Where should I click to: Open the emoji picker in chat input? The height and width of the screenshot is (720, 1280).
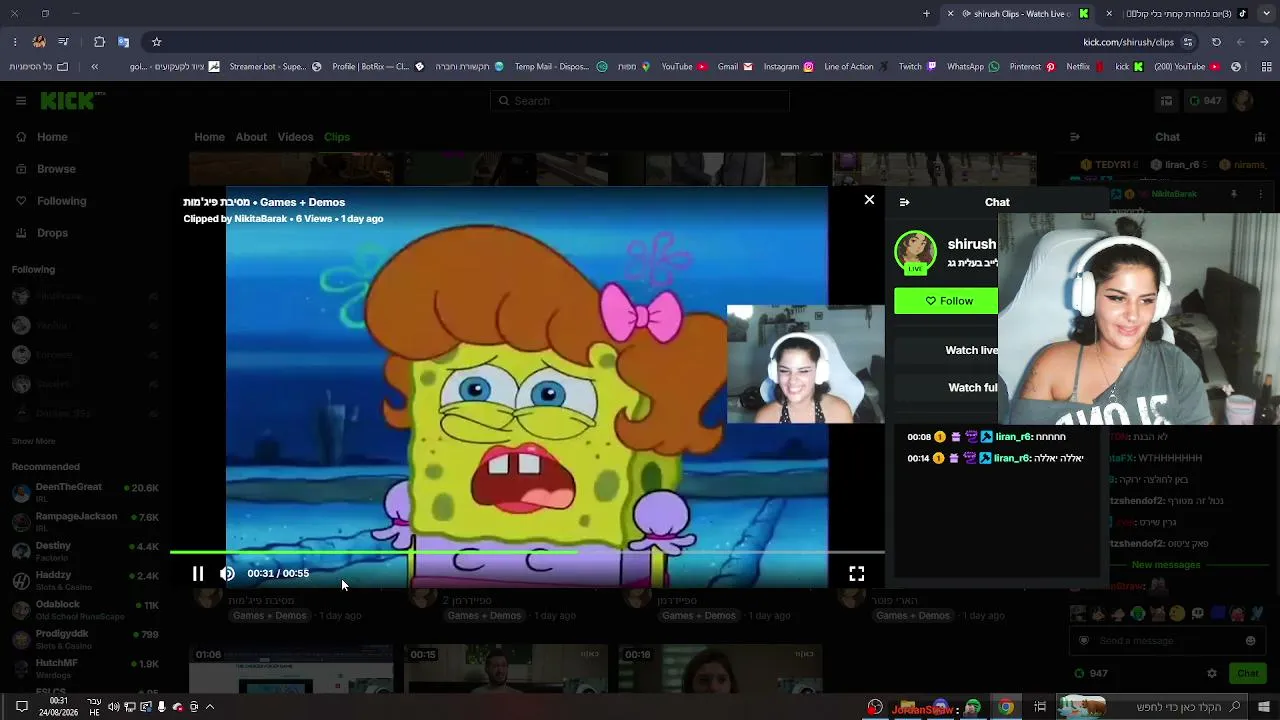(x=1250, y=641)
